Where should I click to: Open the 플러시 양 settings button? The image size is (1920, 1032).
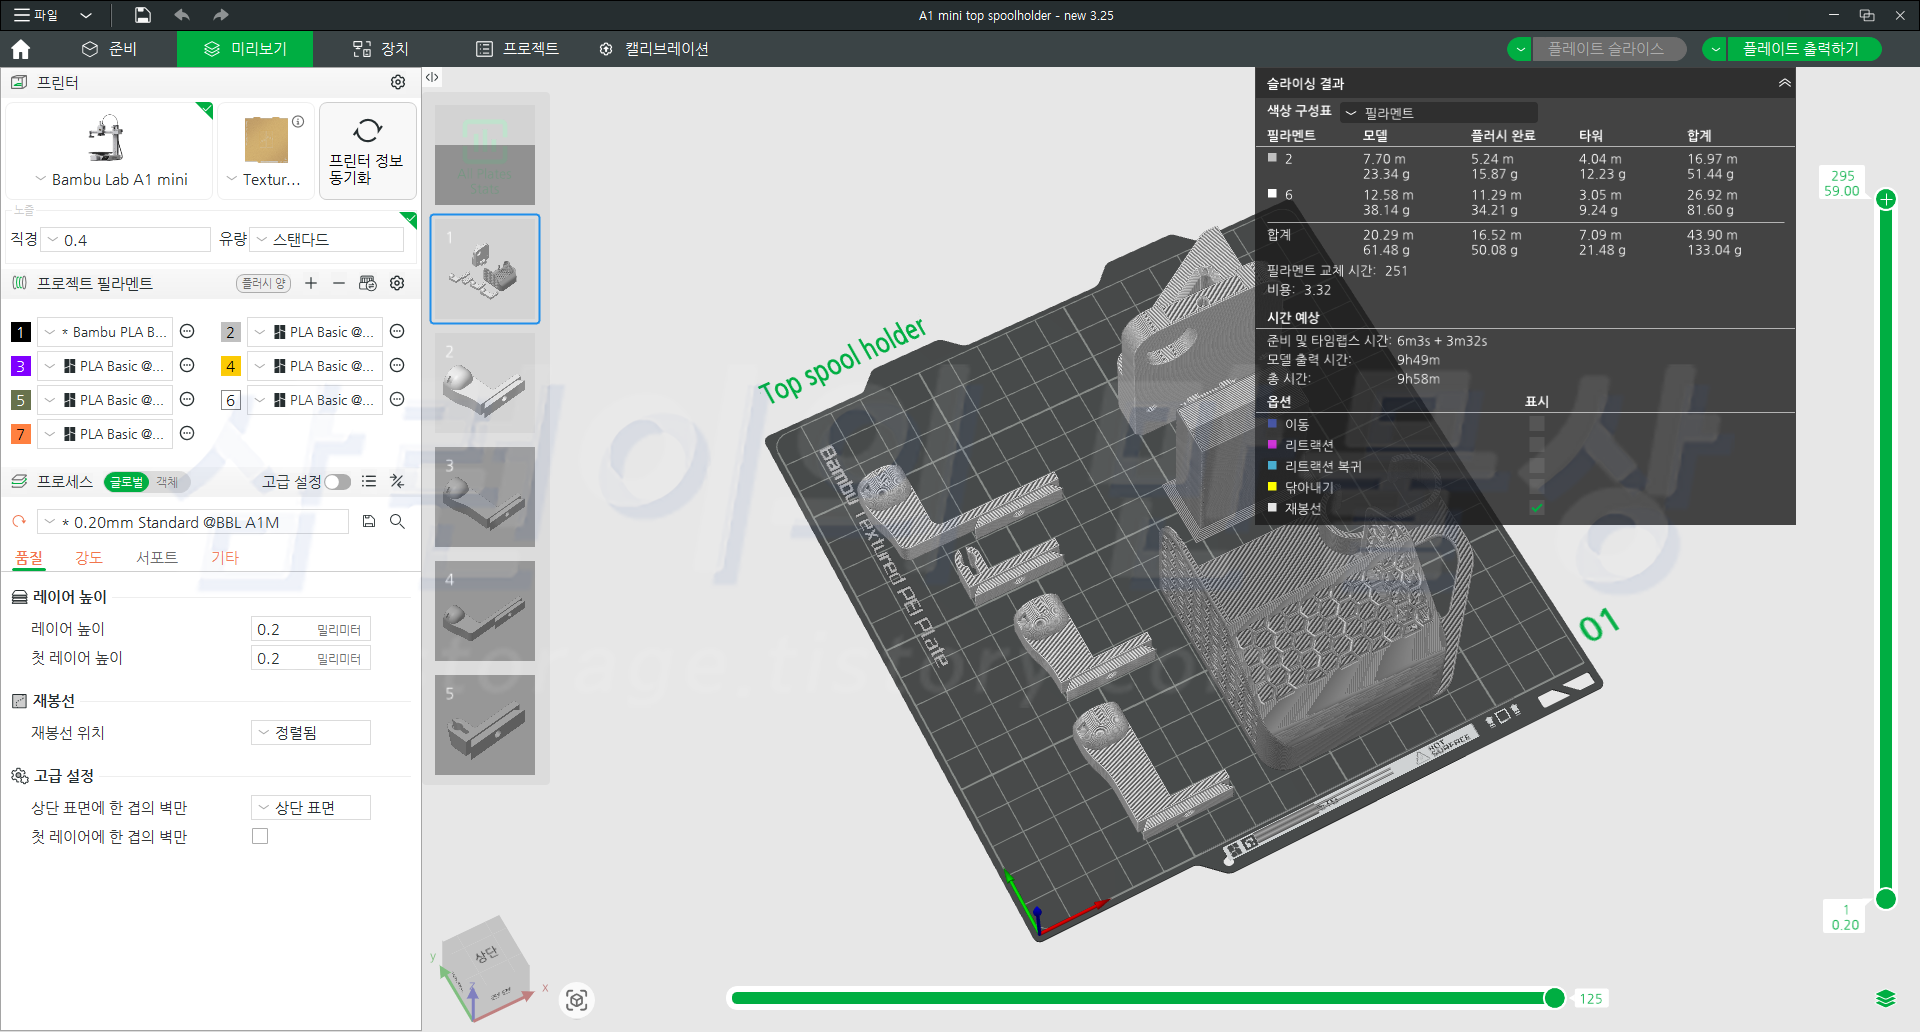tap(264, 283)
